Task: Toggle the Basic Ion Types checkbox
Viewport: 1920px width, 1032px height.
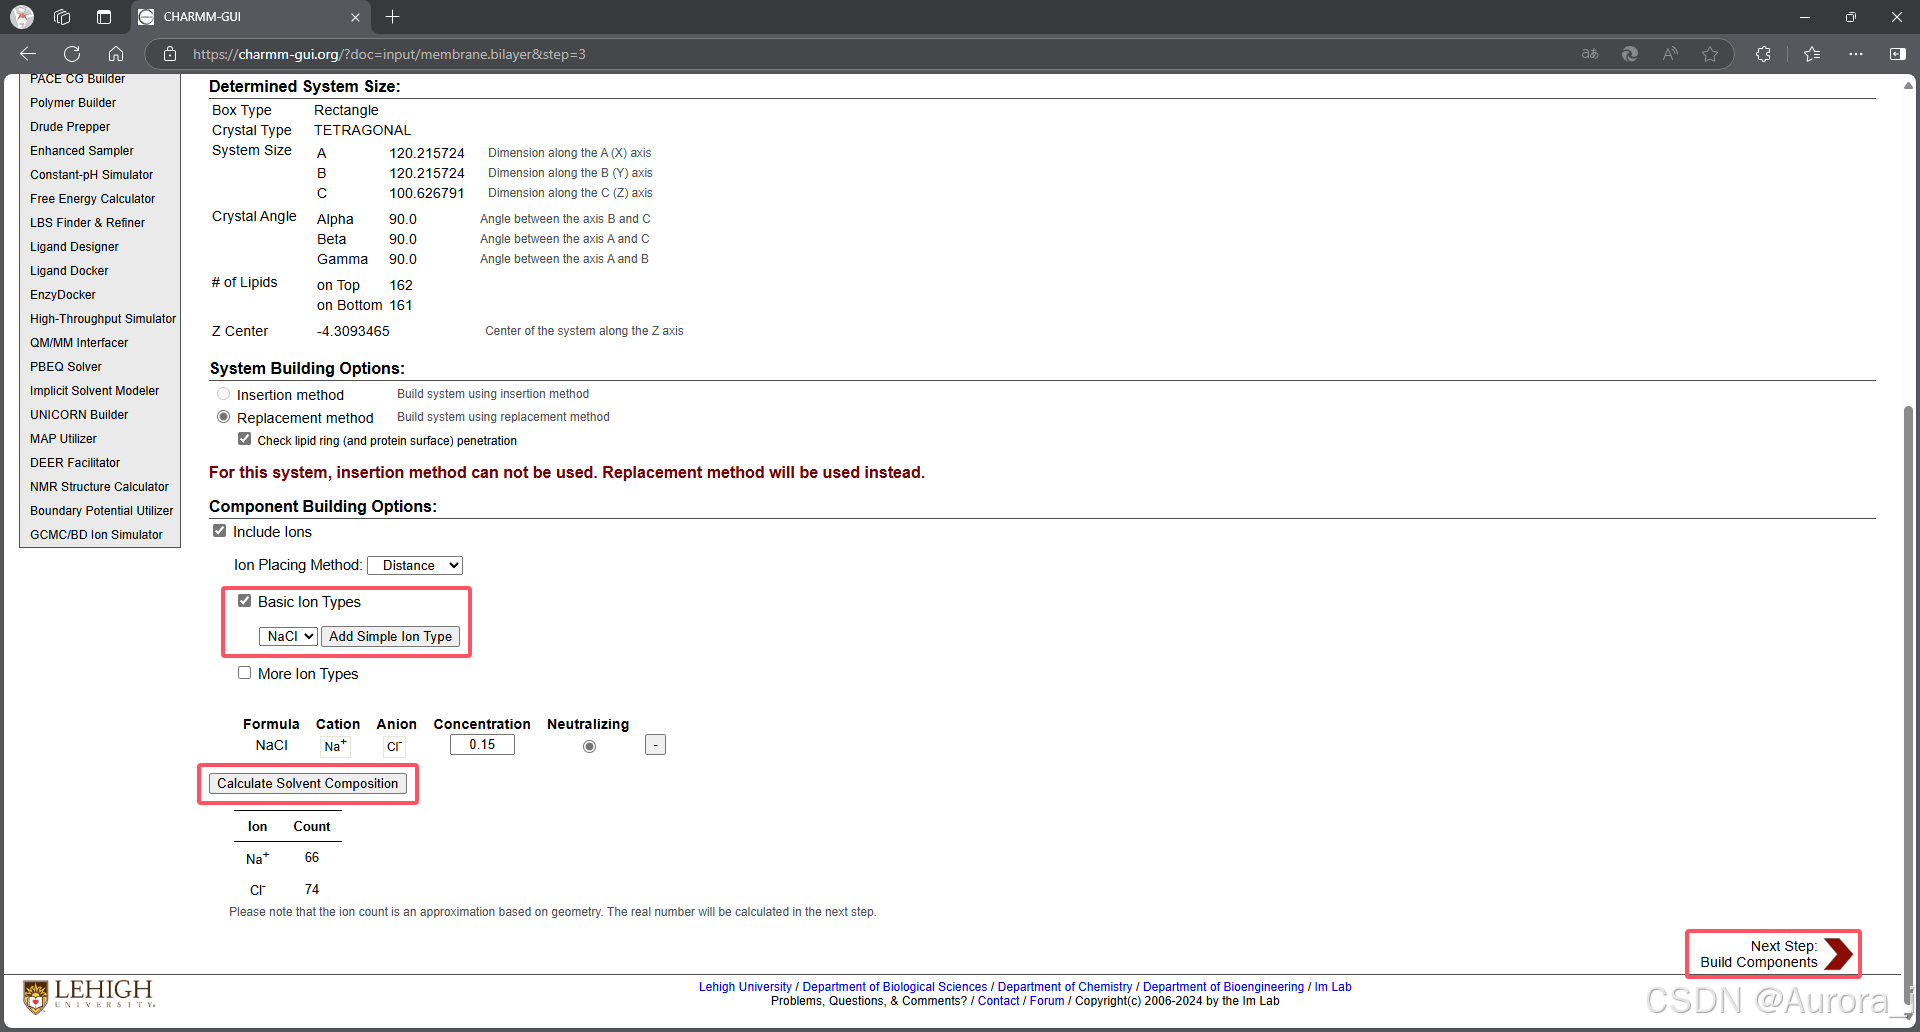Action: [x=244, y=601]
